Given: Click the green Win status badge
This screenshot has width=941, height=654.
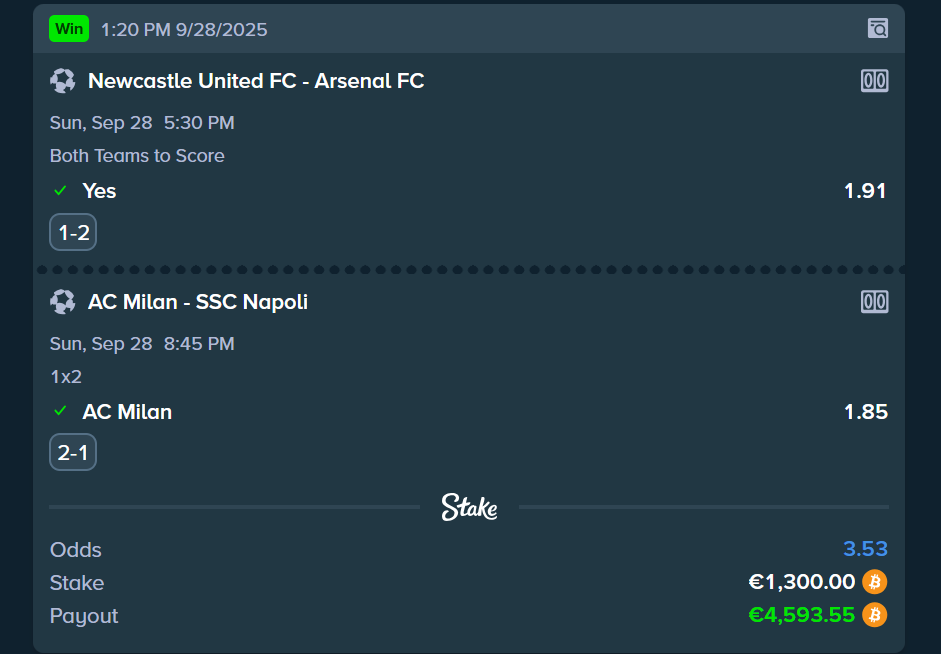Looking at the screenshot, I should (x=69, y=29).
